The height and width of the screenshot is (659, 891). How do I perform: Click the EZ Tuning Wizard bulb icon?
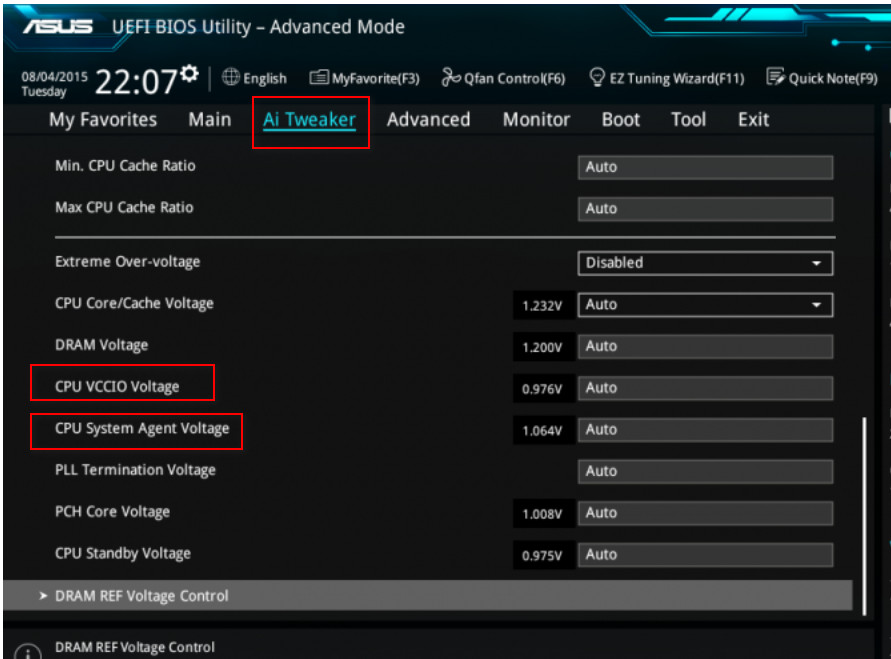(x=597, y=77)
